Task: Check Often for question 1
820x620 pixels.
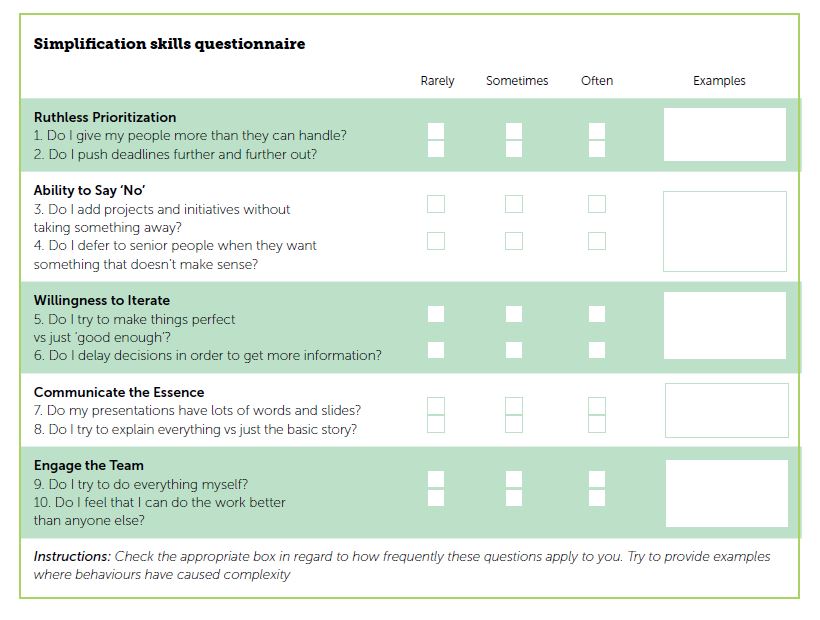Action: point(597,131)
